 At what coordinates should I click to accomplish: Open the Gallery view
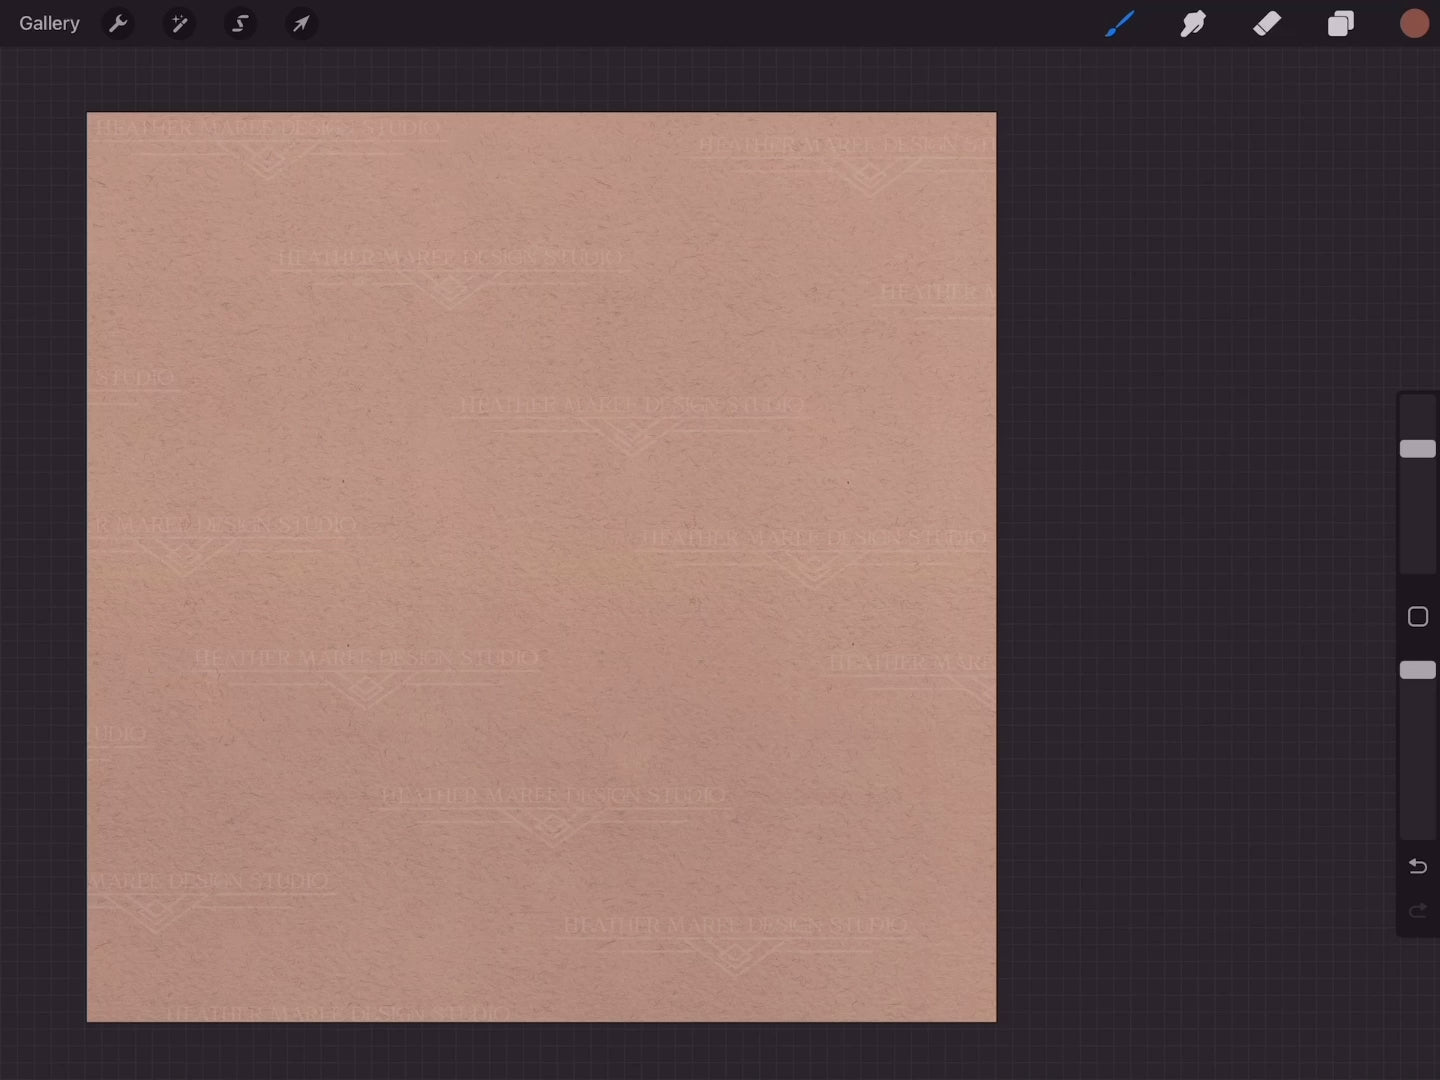pos(49,23)
